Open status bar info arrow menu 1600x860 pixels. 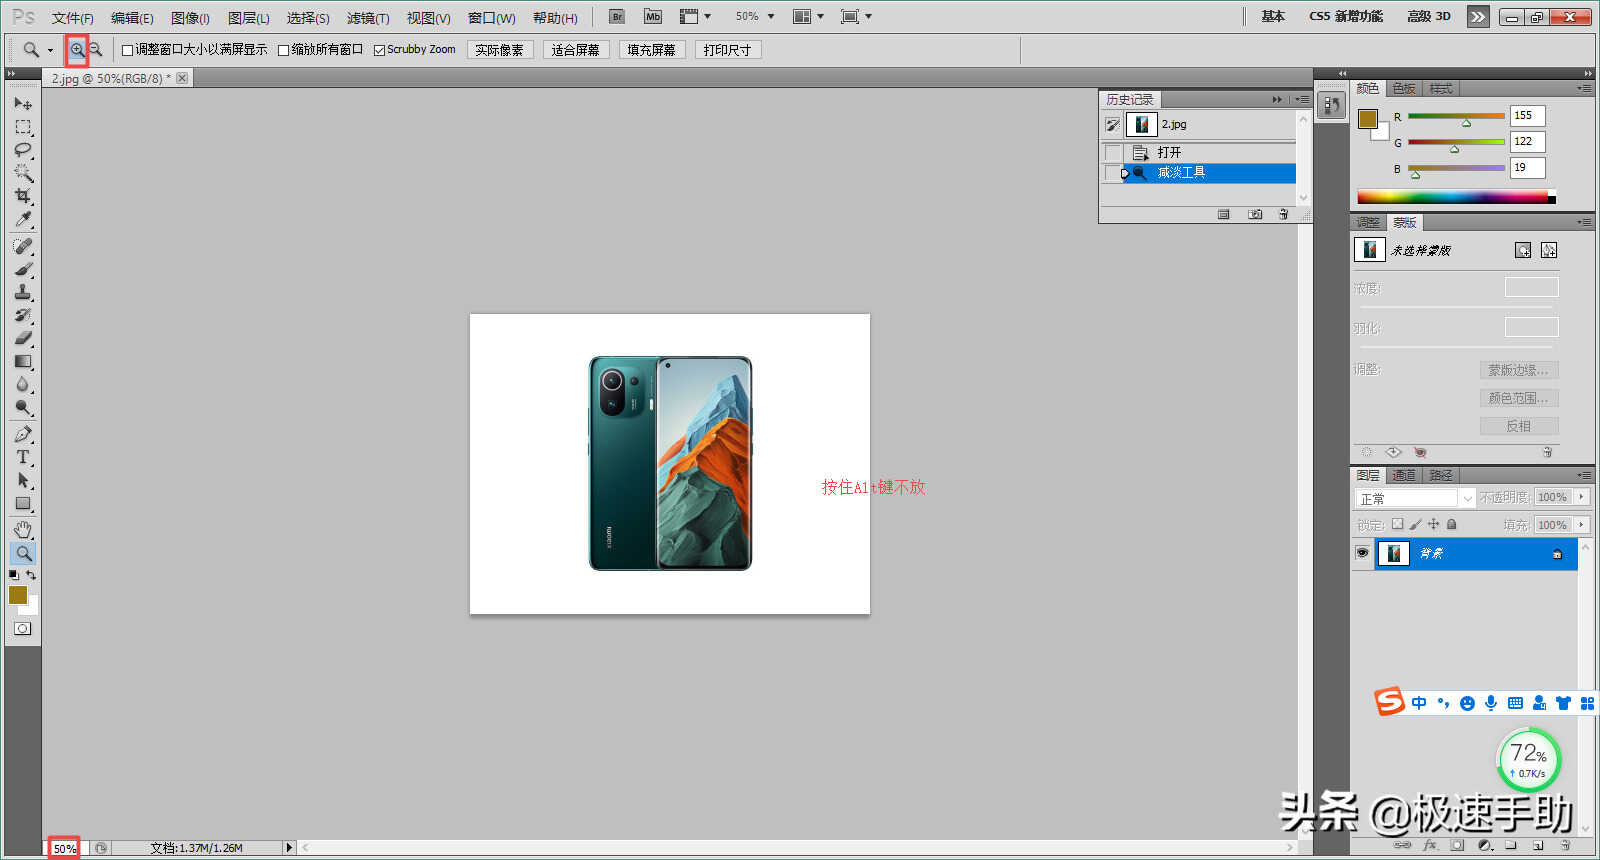289,848
